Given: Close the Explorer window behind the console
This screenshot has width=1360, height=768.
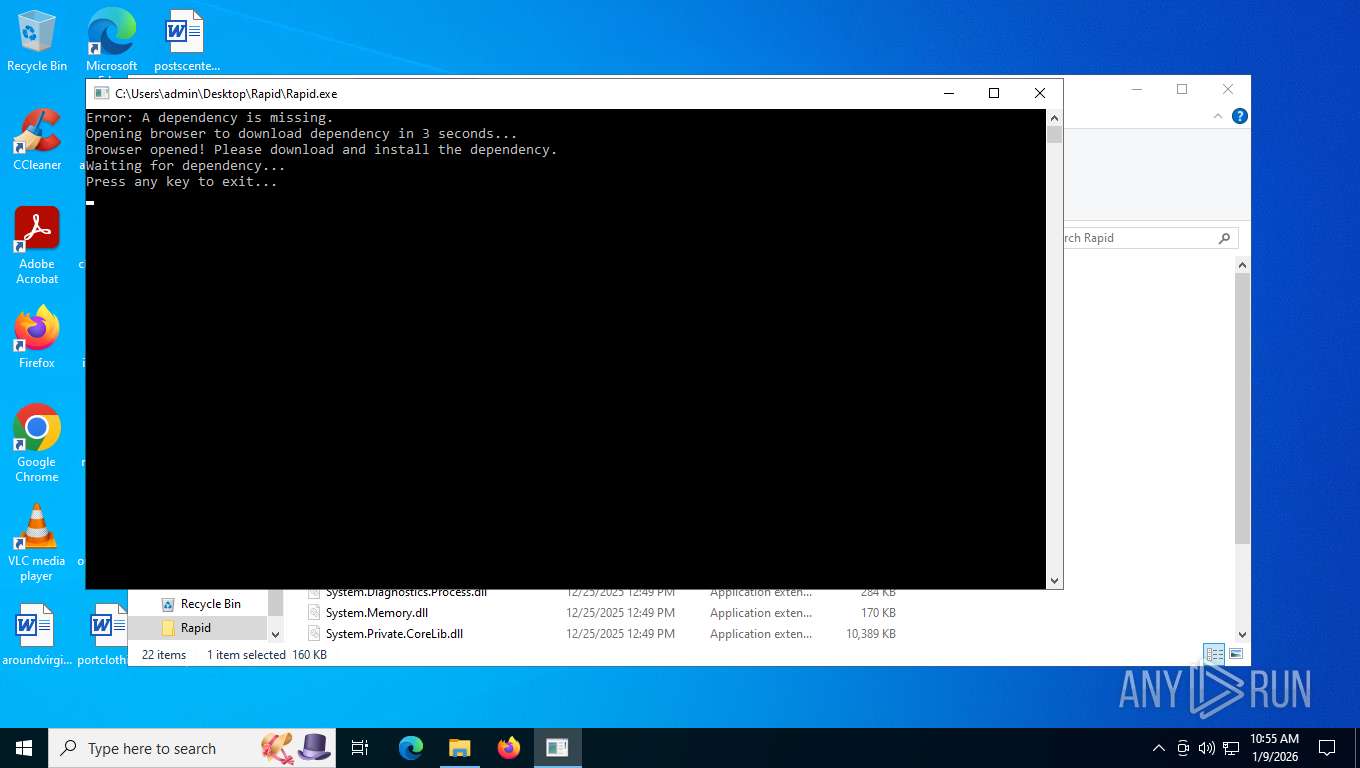Looking at the screenshot, I should click(x=1228, y=89).
